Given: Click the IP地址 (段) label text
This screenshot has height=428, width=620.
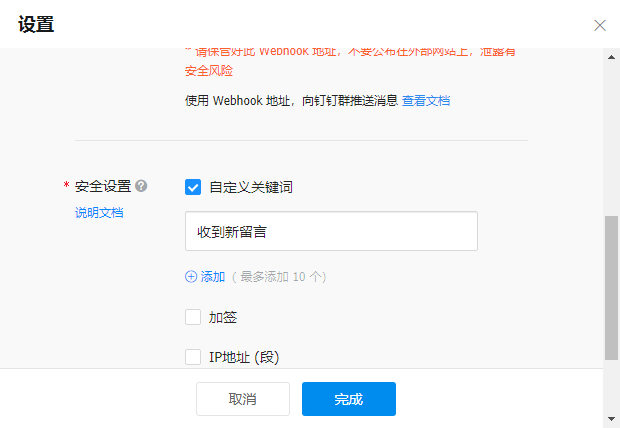Looking at the screenshot, I should click(244, 357).
